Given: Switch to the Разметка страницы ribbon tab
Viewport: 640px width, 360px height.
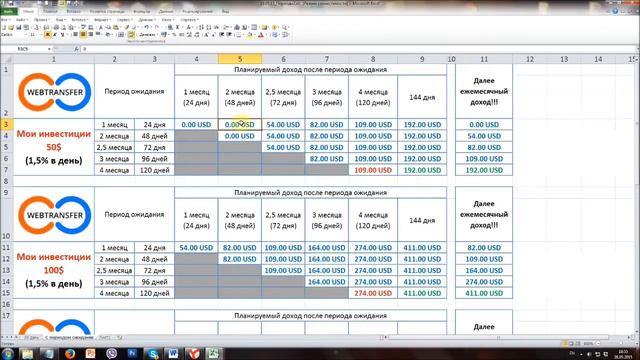Looking at the screenshot, I should tap(107, 11).
